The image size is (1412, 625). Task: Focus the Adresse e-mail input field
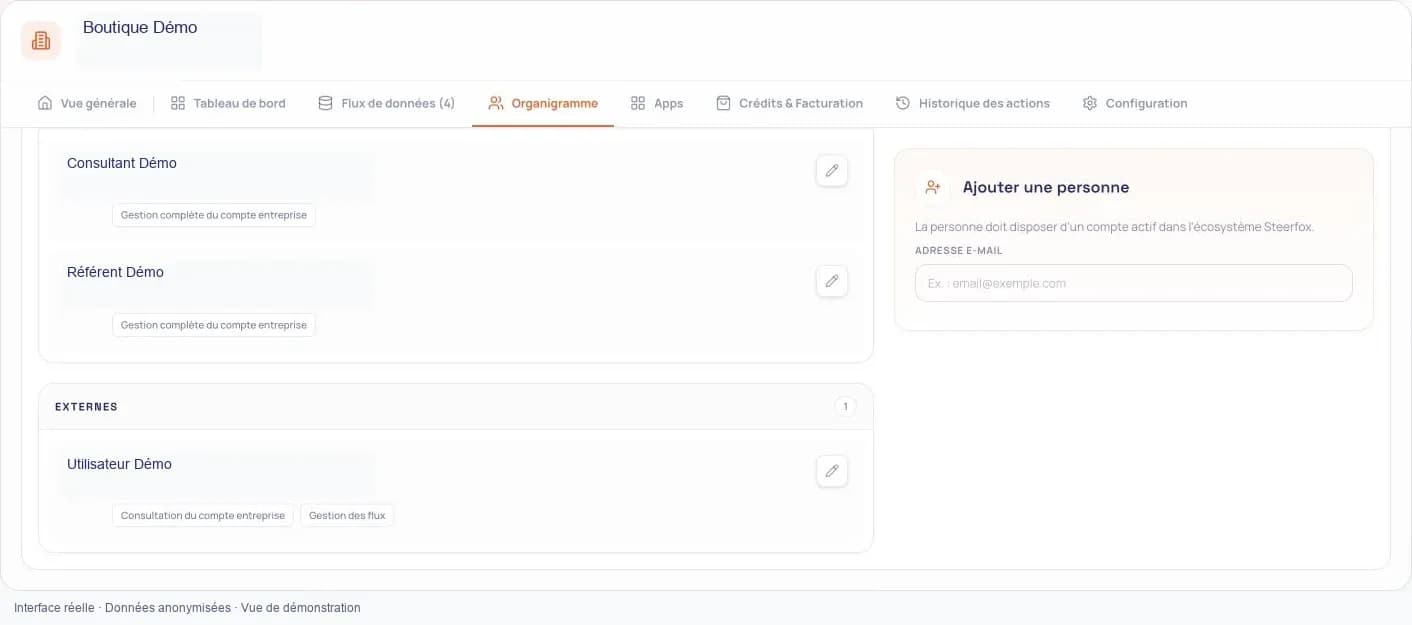click(x=1134, y=283)
